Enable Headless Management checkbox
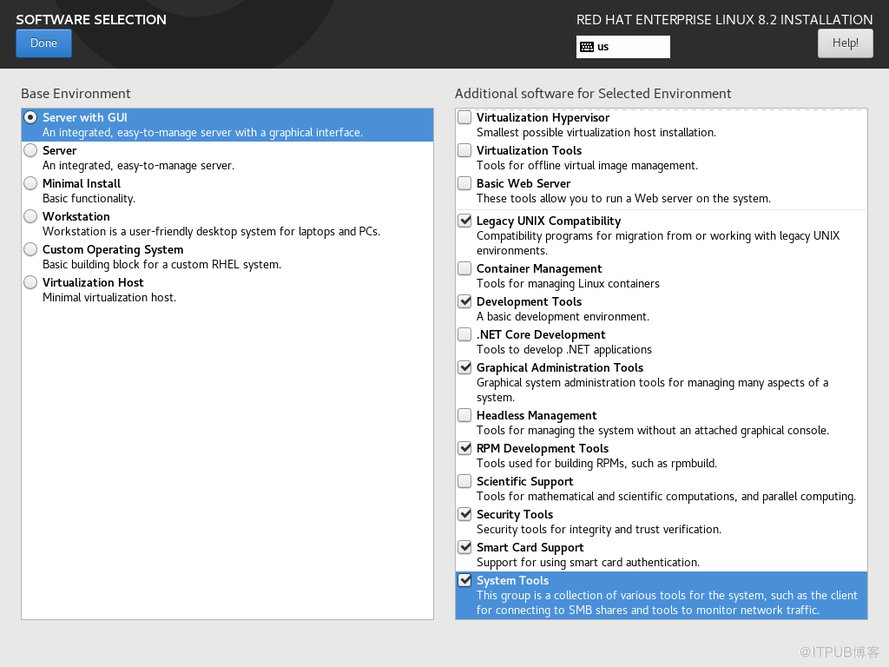The width and height of the screenshot is (889, 667). coord(465,416)
